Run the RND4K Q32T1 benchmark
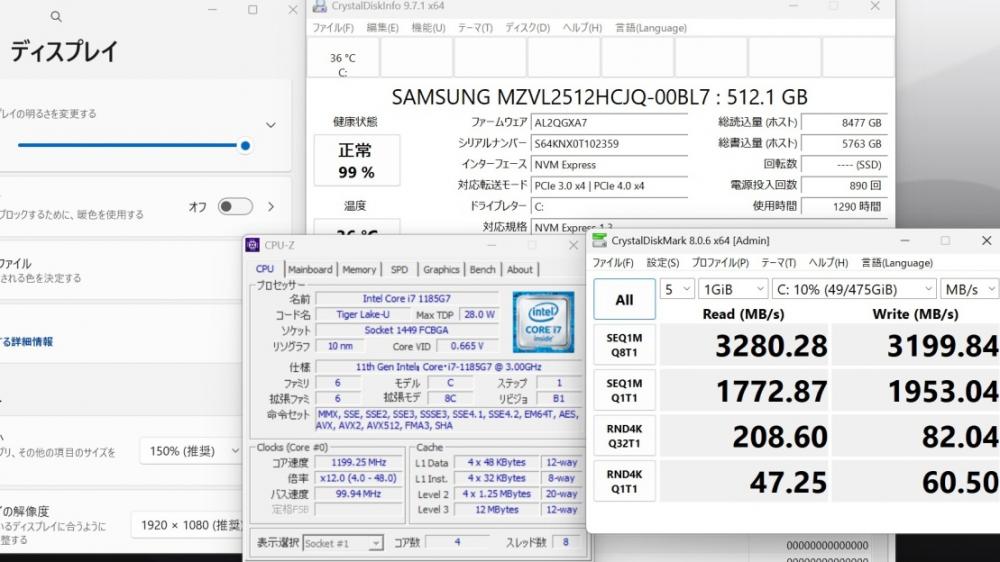The image size is (1000, 562). 624,436
